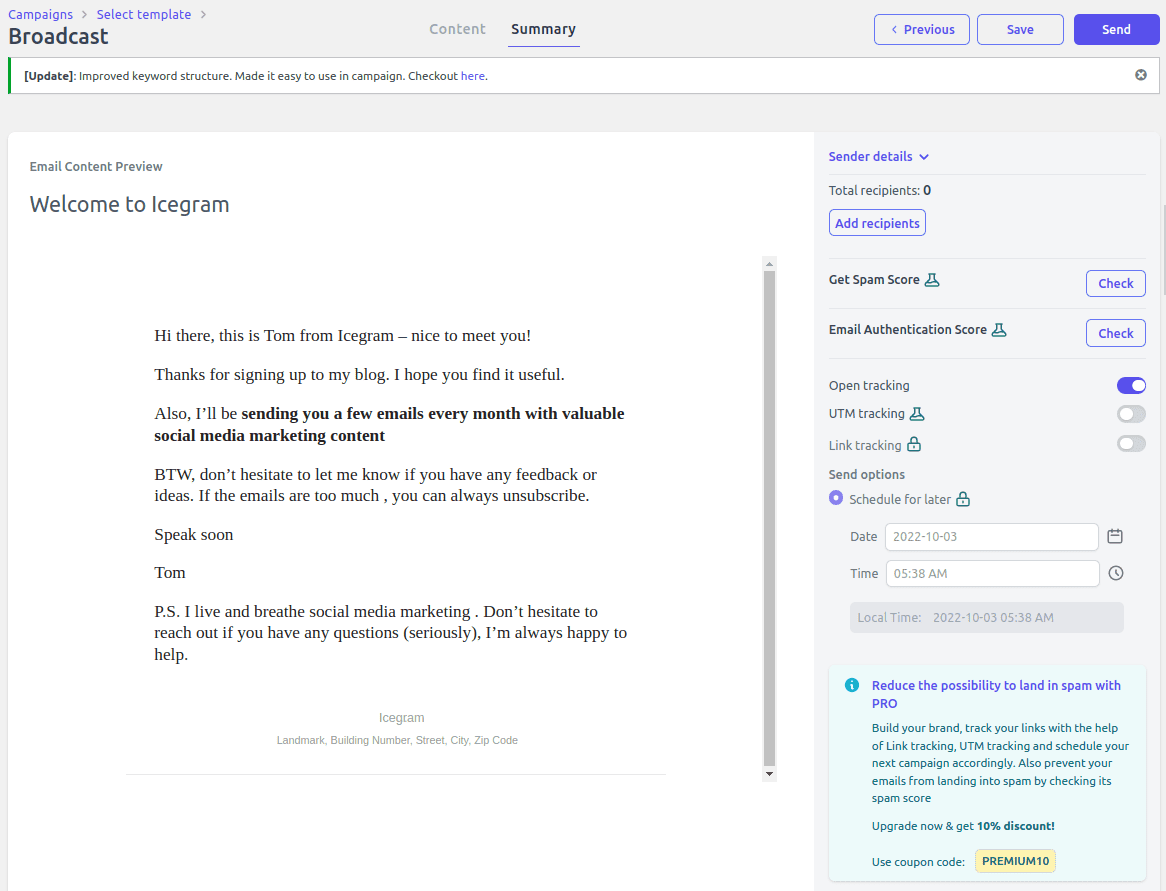Click email preview scroll up arrow
Image resolution: width=1166 pixels, height=891 pixels.
(769, 264)
